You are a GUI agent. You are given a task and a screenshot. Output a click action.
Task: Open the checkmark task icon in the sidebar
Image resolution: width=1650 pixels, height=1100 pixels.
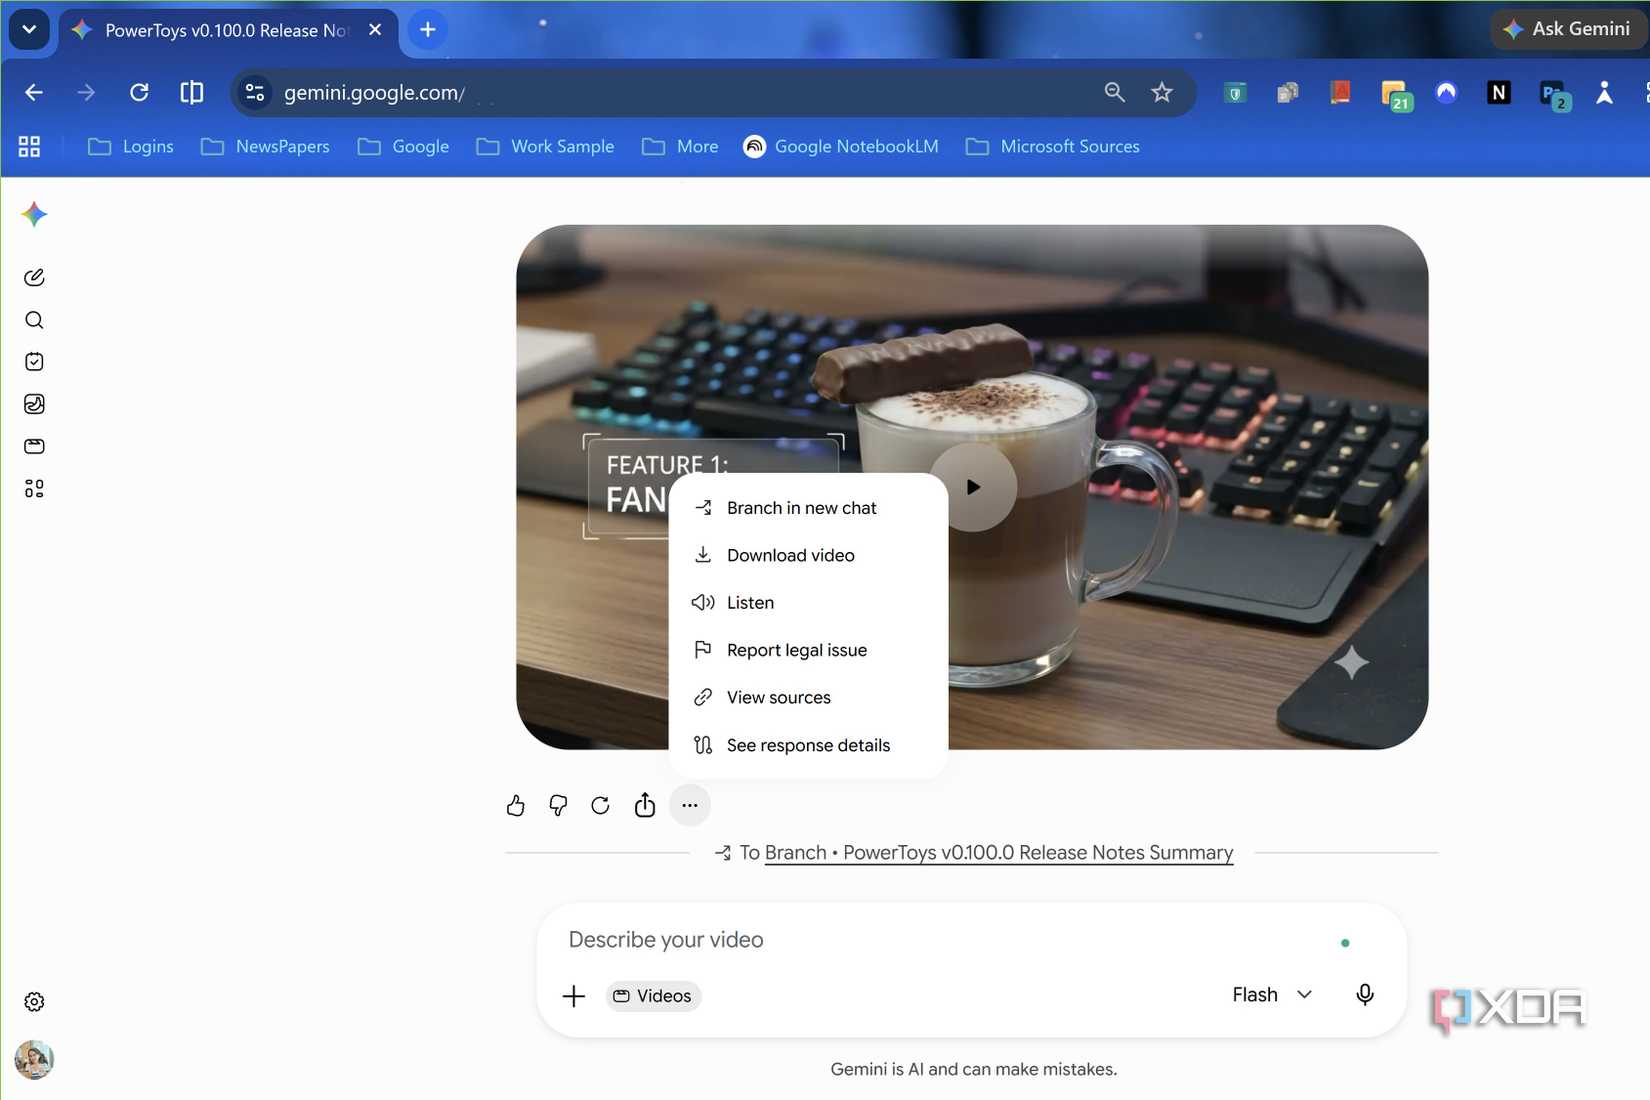[34, 362]
